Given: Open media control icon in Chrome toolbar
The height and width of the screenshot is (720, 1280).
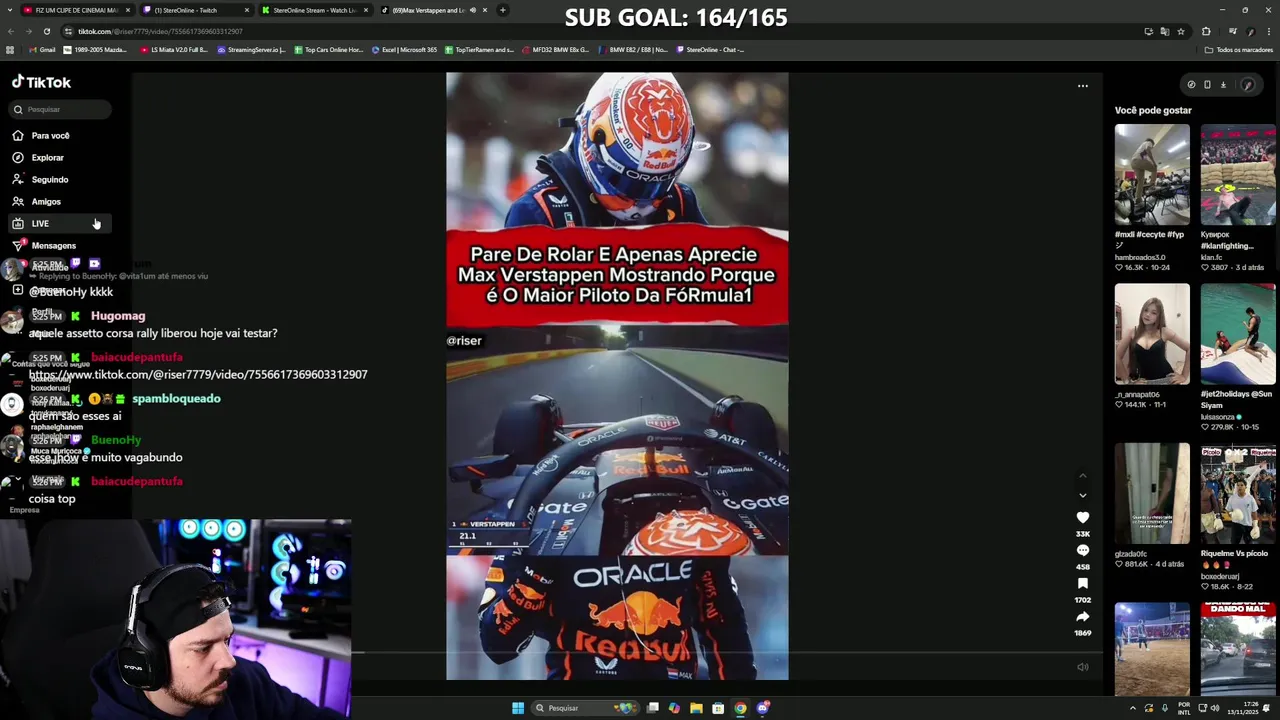Looking at the screenshot, I should (x=1232, y=31).
